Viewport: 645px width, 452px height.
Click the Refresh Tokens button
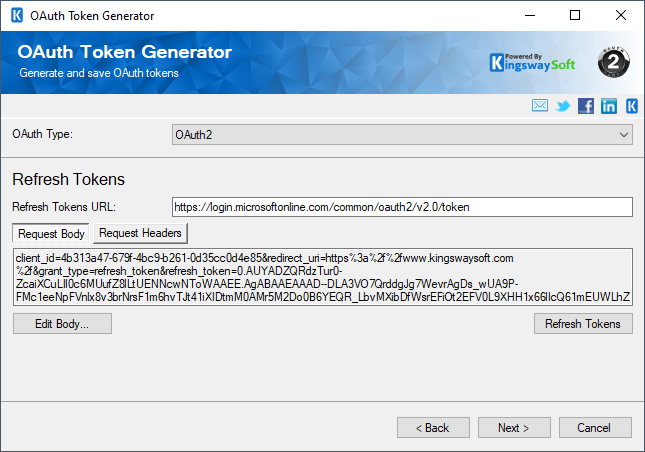(x=583, y=324)
